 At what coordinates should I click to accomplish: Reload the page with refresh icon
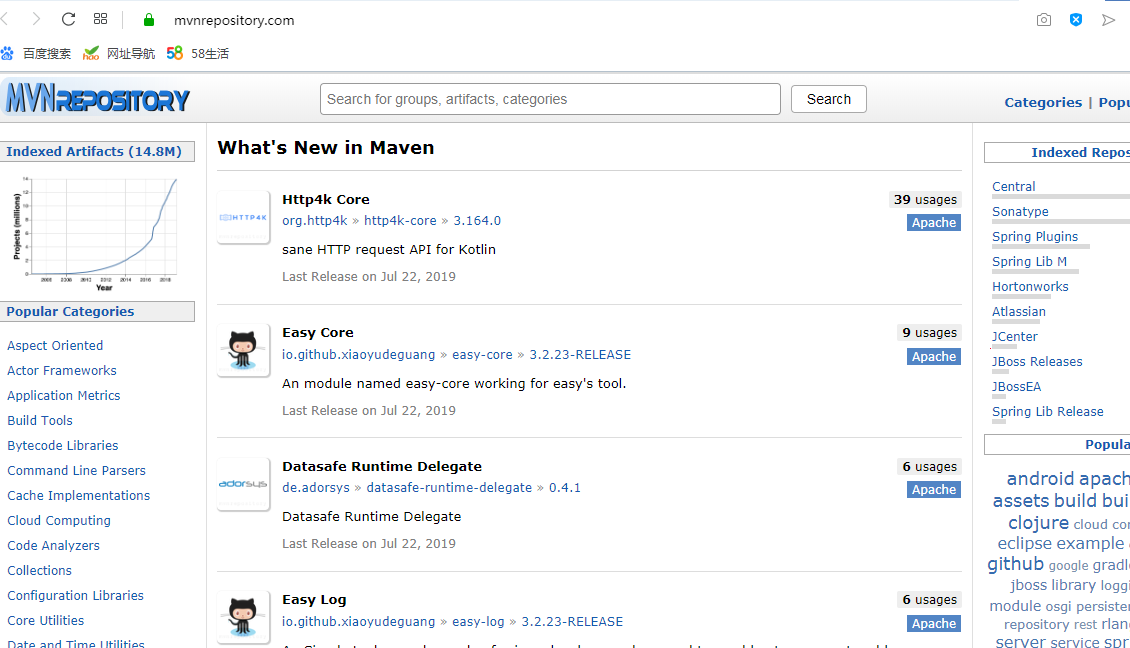(68, 19)
